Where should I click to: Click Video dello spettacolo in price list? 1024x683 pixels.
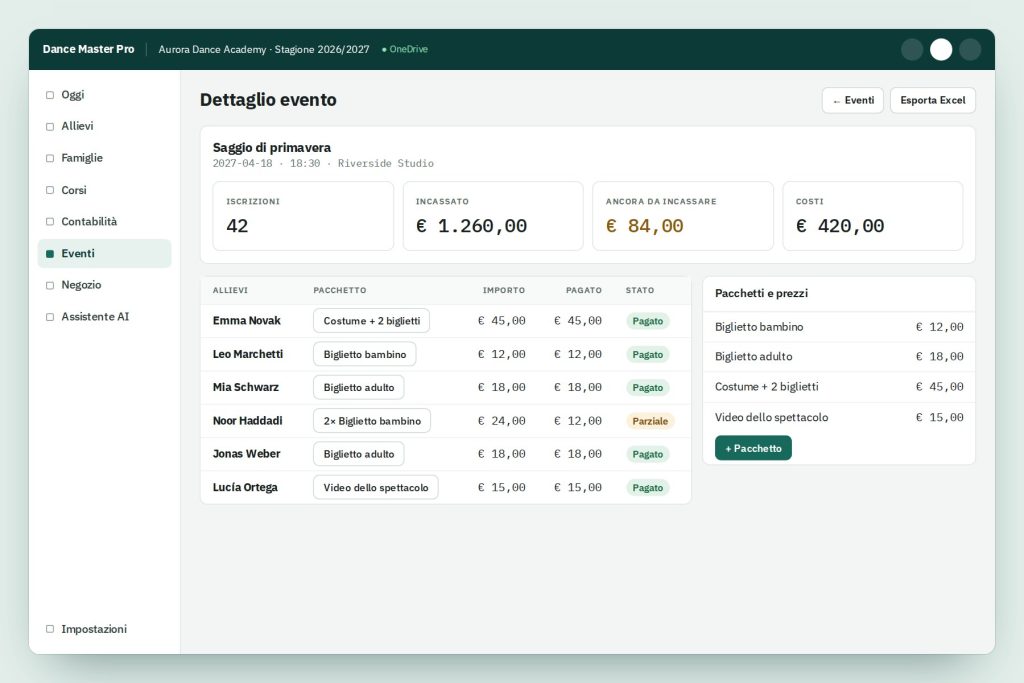coord(839,417)
